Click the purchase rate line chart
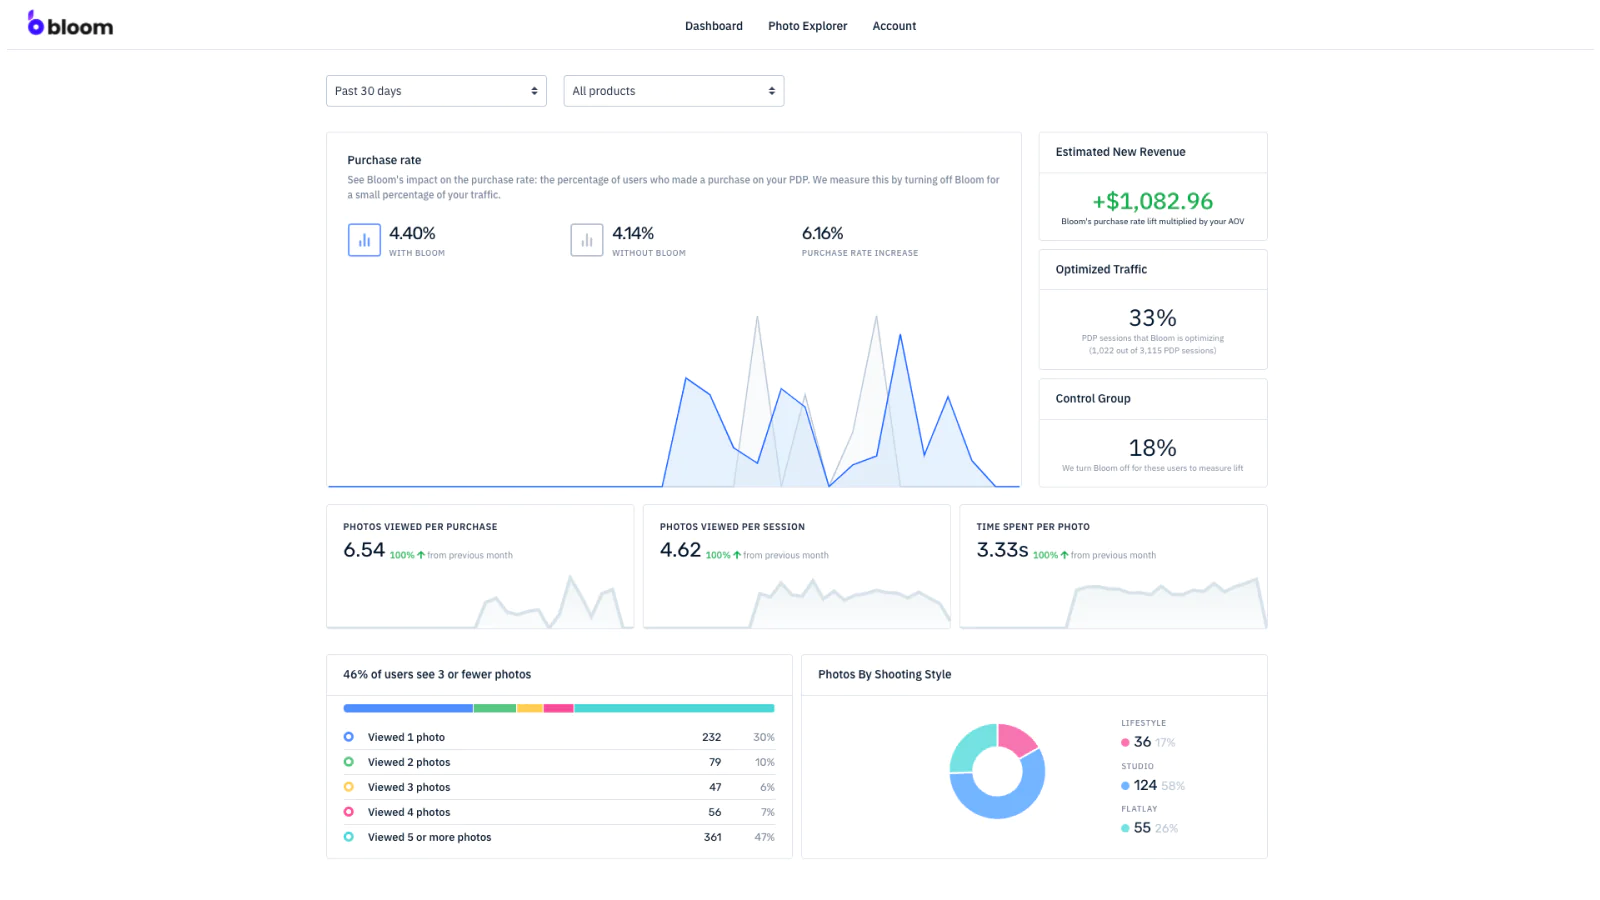 pos(674,400)
